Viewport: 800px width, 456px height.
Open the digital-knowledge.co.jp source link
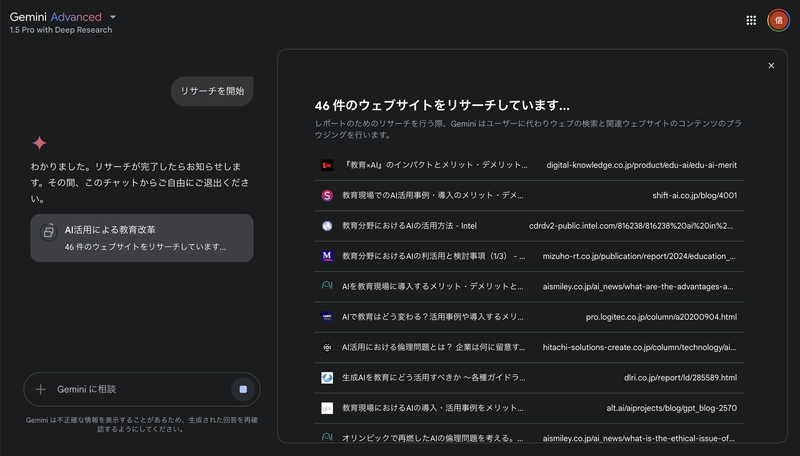pyautogui.click(x=640, y=164)
